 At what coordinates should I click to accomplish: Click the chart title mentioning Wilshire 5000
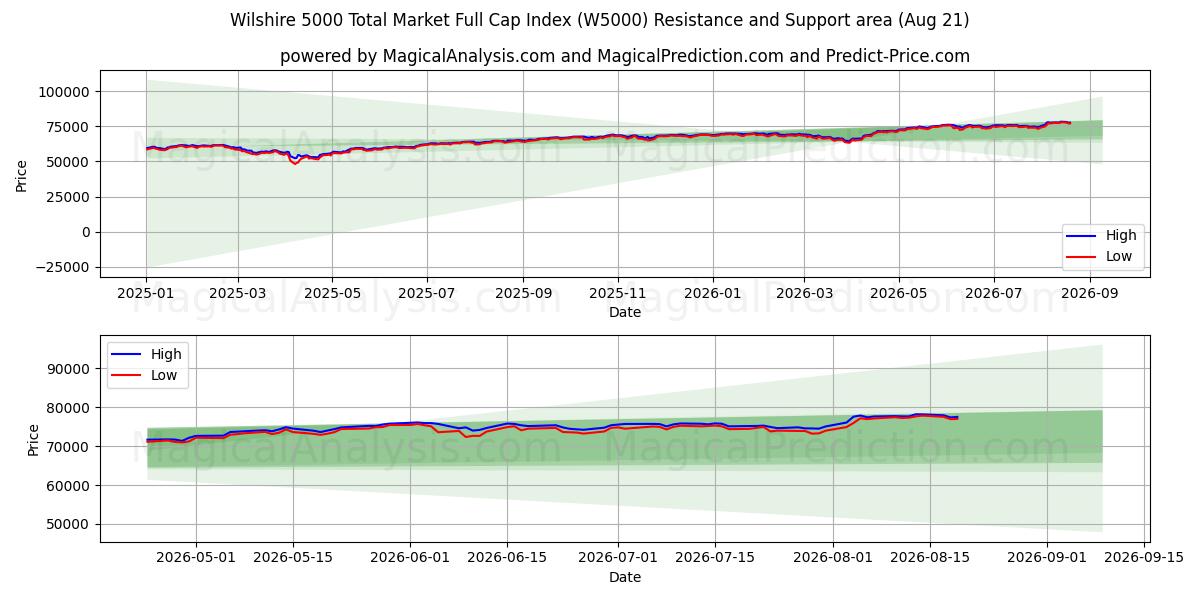point(599,20)
